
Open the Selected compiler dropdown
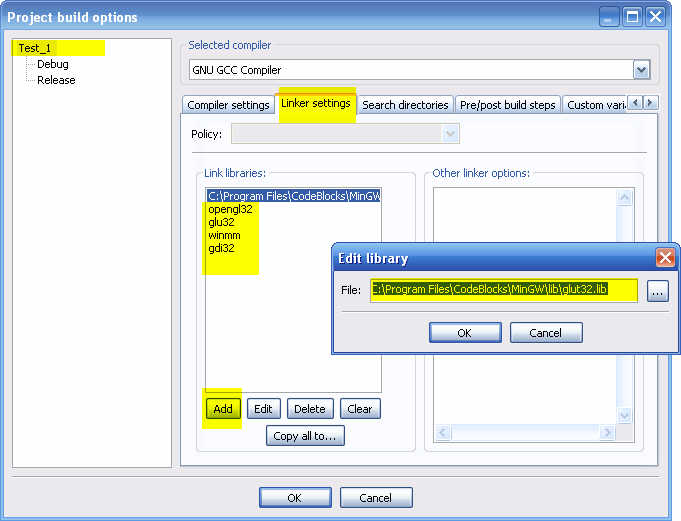[641, 70]
